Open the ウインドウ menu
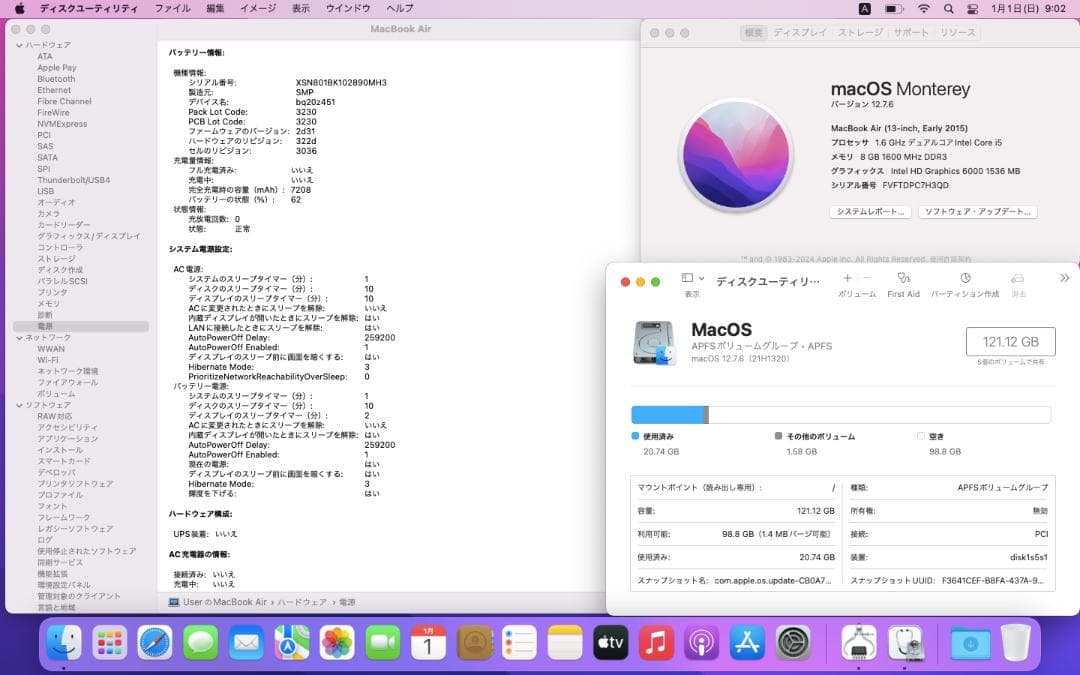Screen dimensions: 1080x675 [x=348, y=8]
